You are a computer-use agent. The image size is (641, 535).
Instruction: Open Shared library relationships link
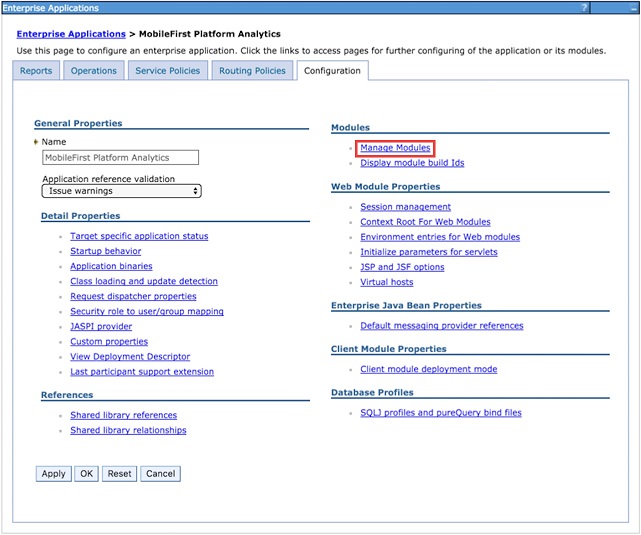pyautogui.click(x=128, y=430)
